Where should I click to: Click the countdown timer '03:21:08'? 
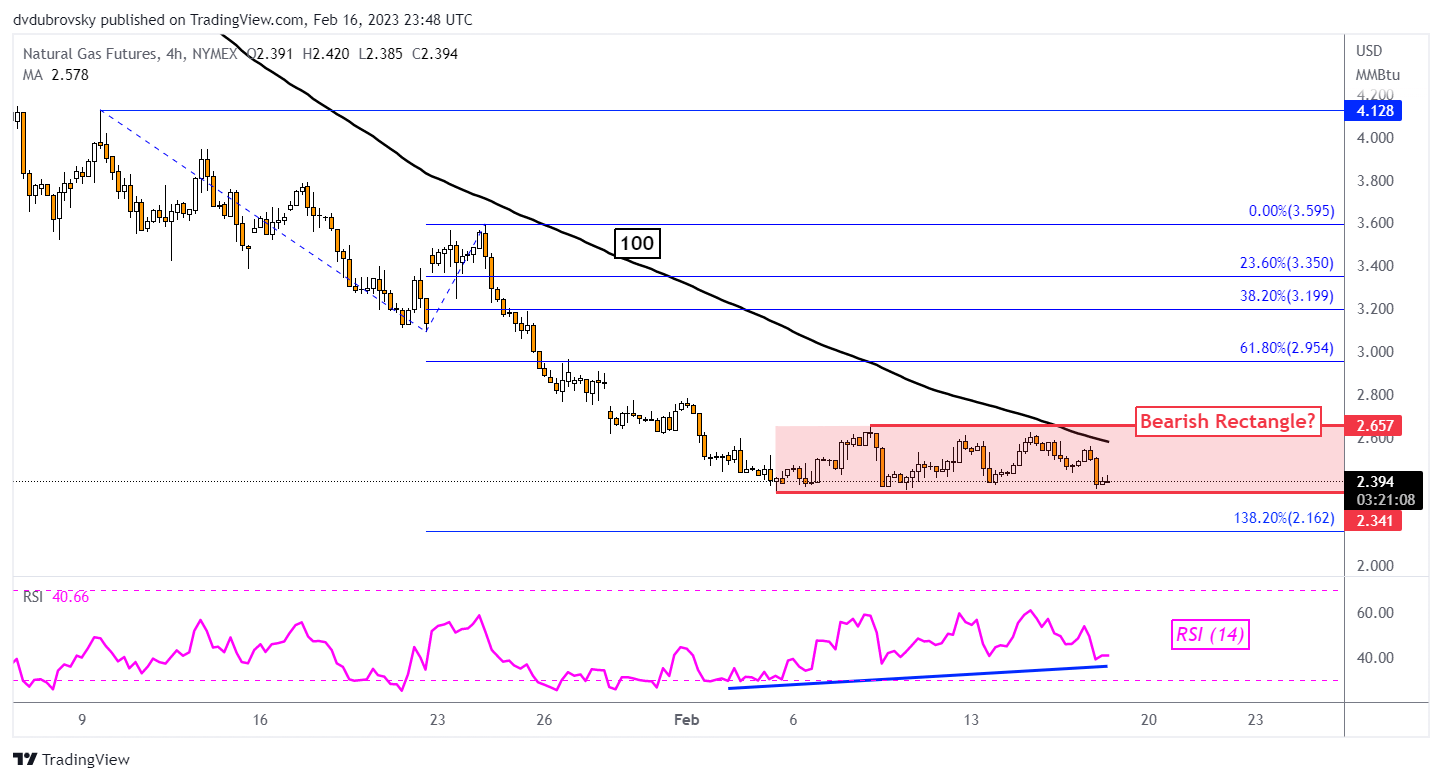click(1385, 498)
